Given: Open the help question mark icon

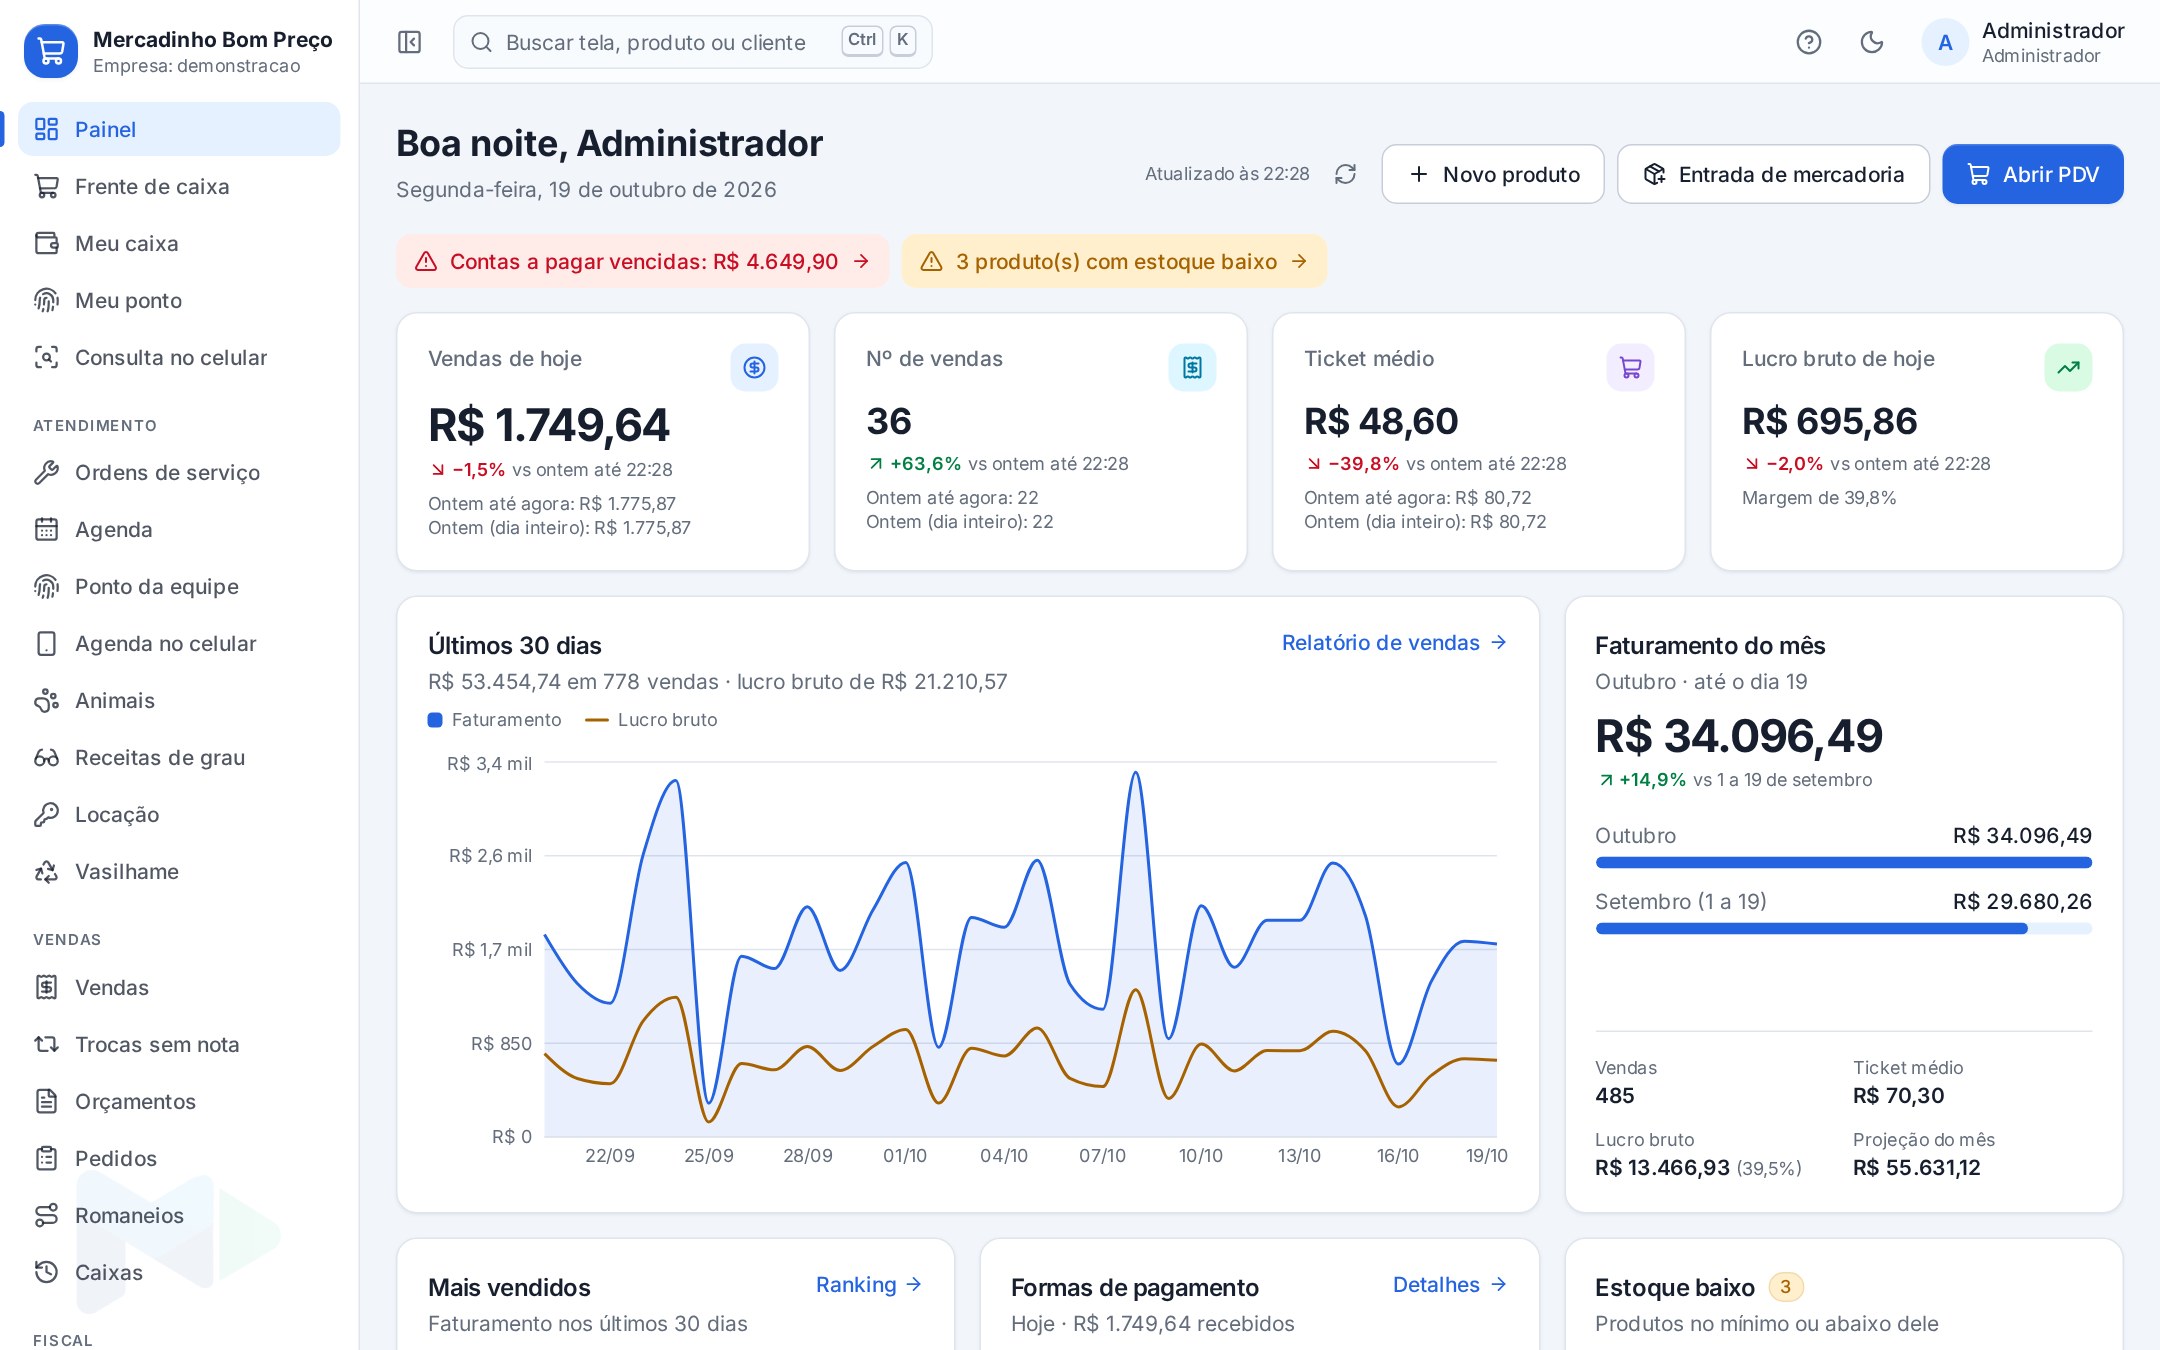Looking at the screenshot, I should [x=1808, y=42].
